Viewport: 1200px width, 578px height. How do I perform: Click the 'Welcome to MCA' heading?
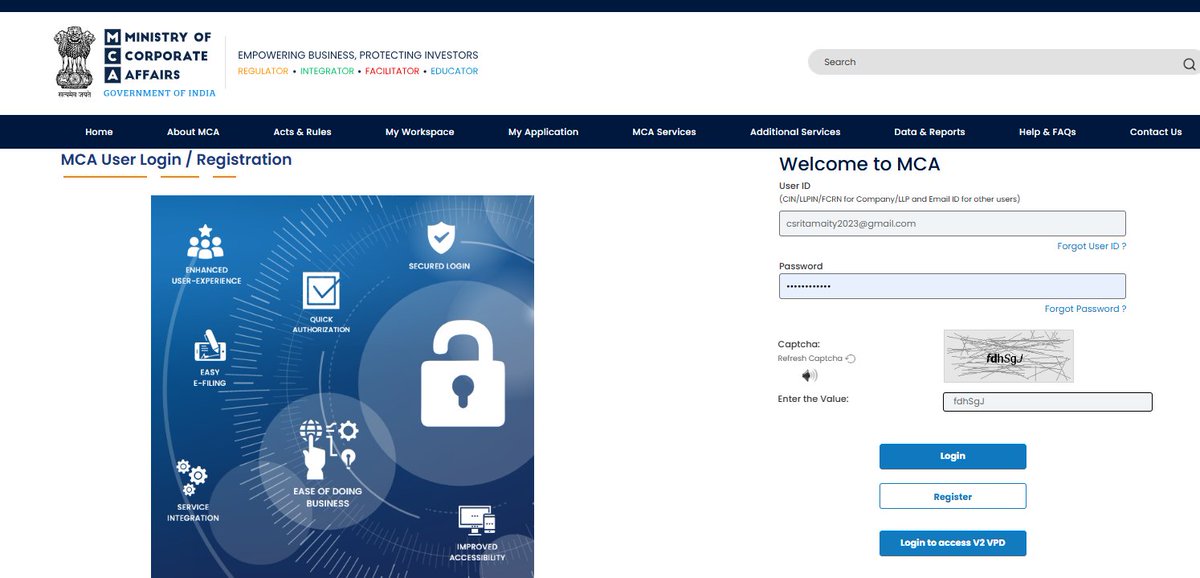click(859, 164)
